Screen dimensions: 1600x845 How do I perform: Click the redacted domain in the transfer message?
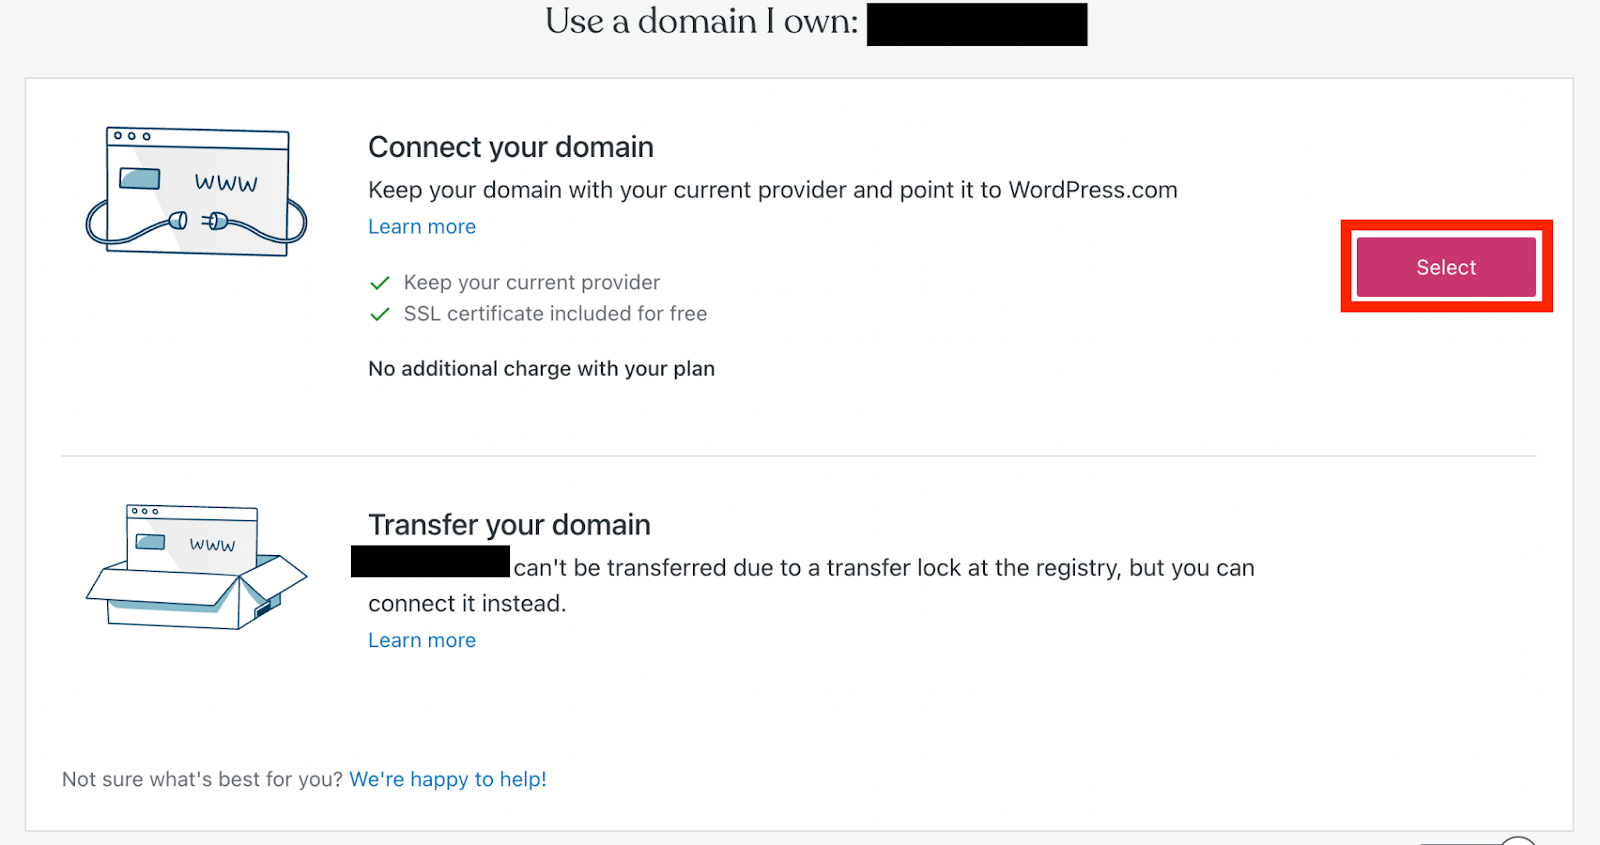[x=430, y=561]
